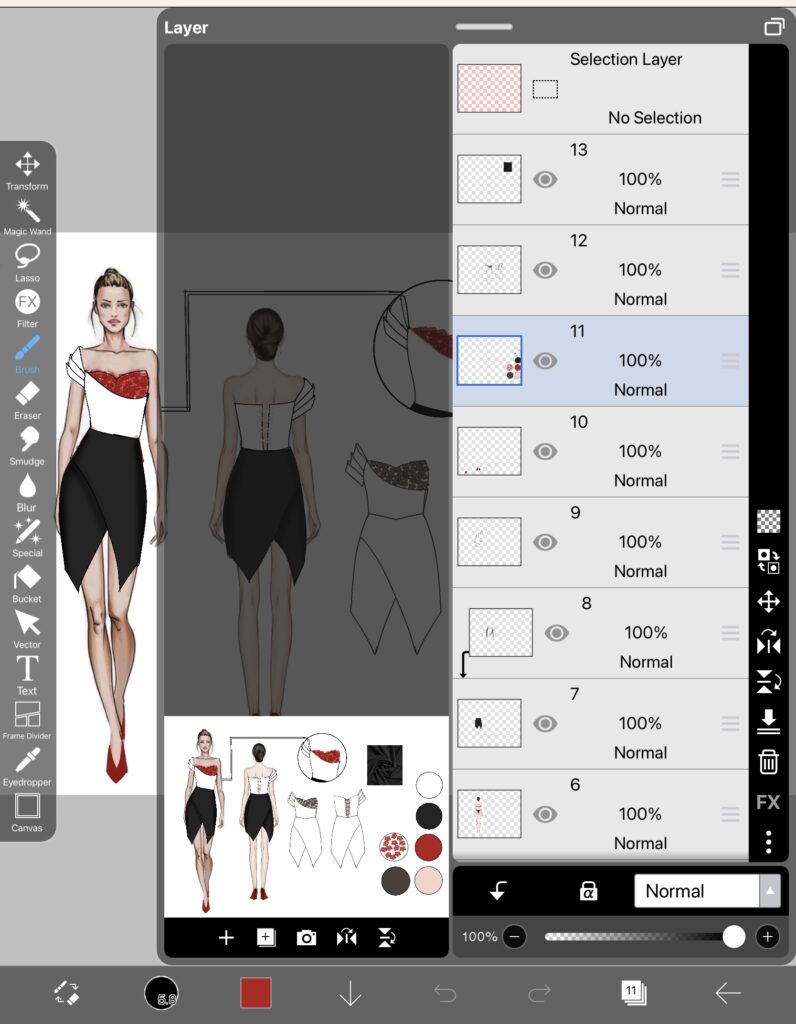
Task: Click the red current color swatch
Action: pos(256,992)
